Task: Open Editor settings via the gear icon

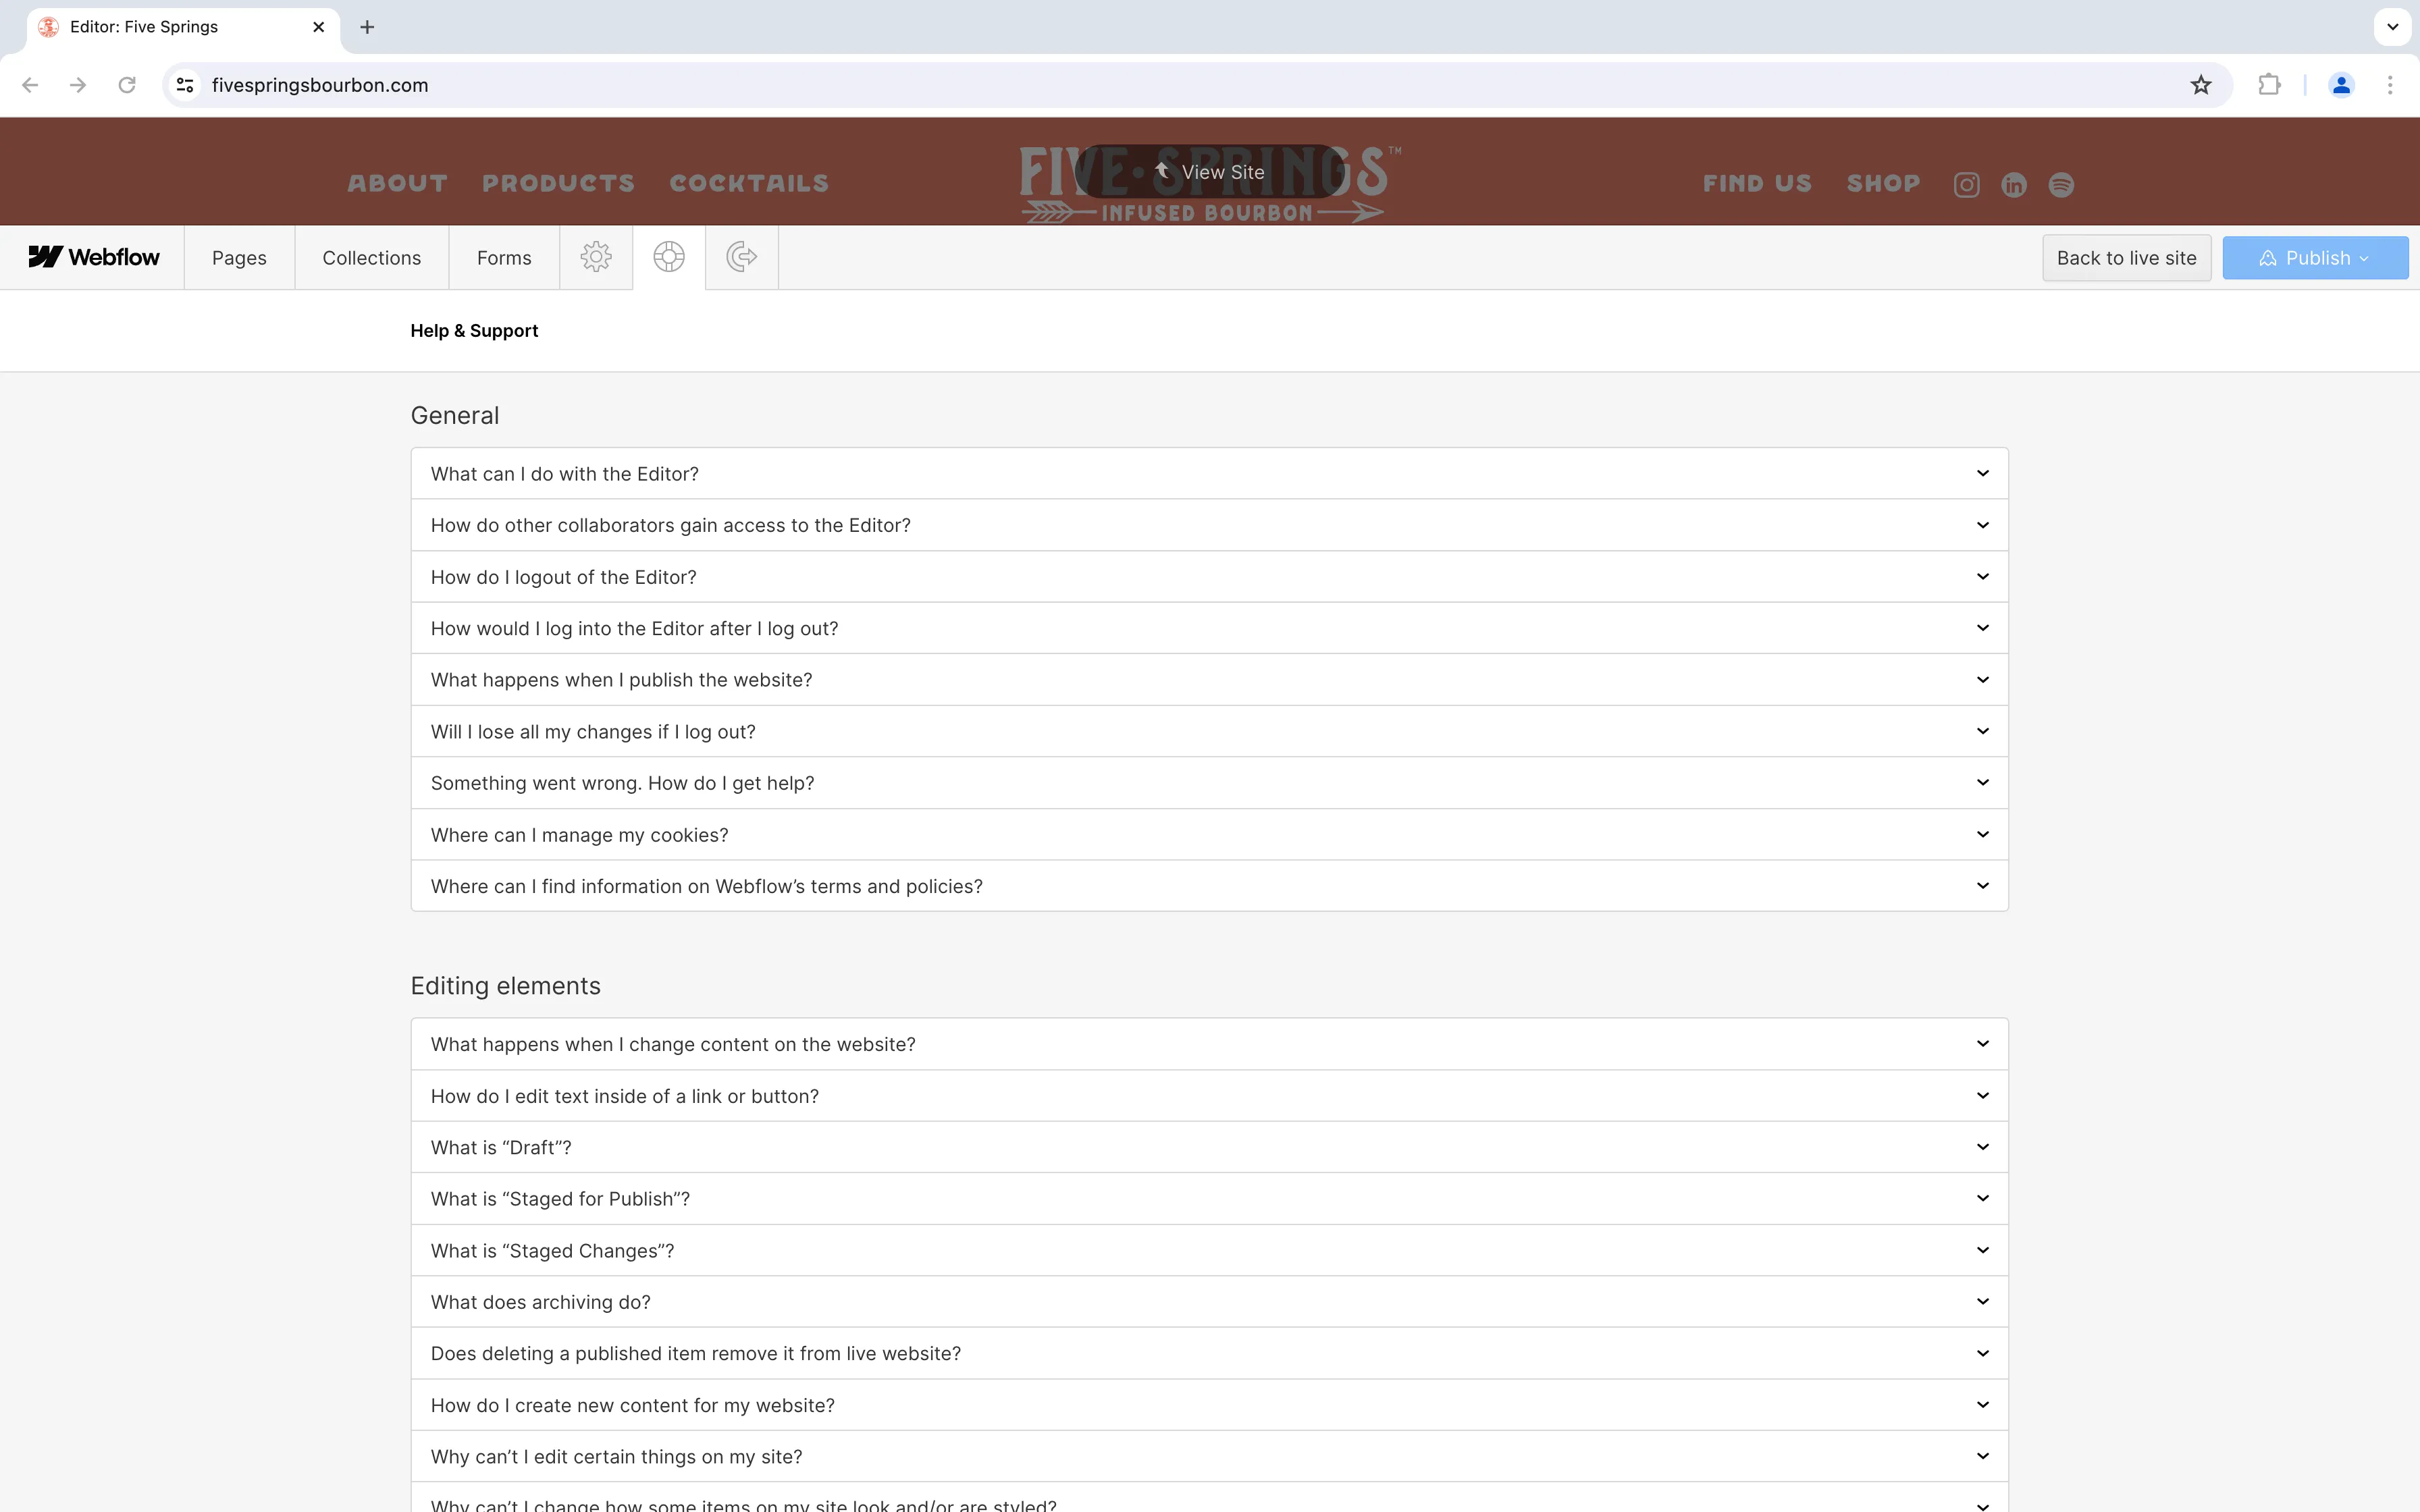Action: (x=596, y=257)
